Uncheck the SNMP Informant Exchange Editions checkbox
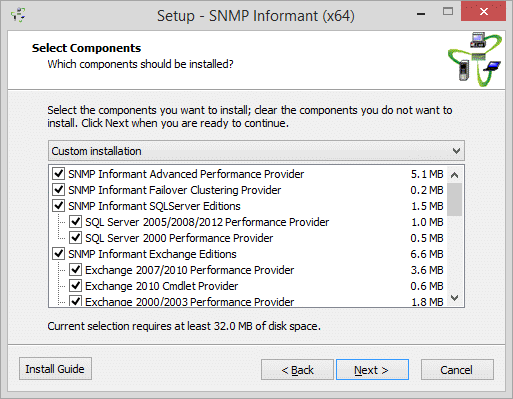The width and height of the screenshot is (513, 399). [59, 254]
